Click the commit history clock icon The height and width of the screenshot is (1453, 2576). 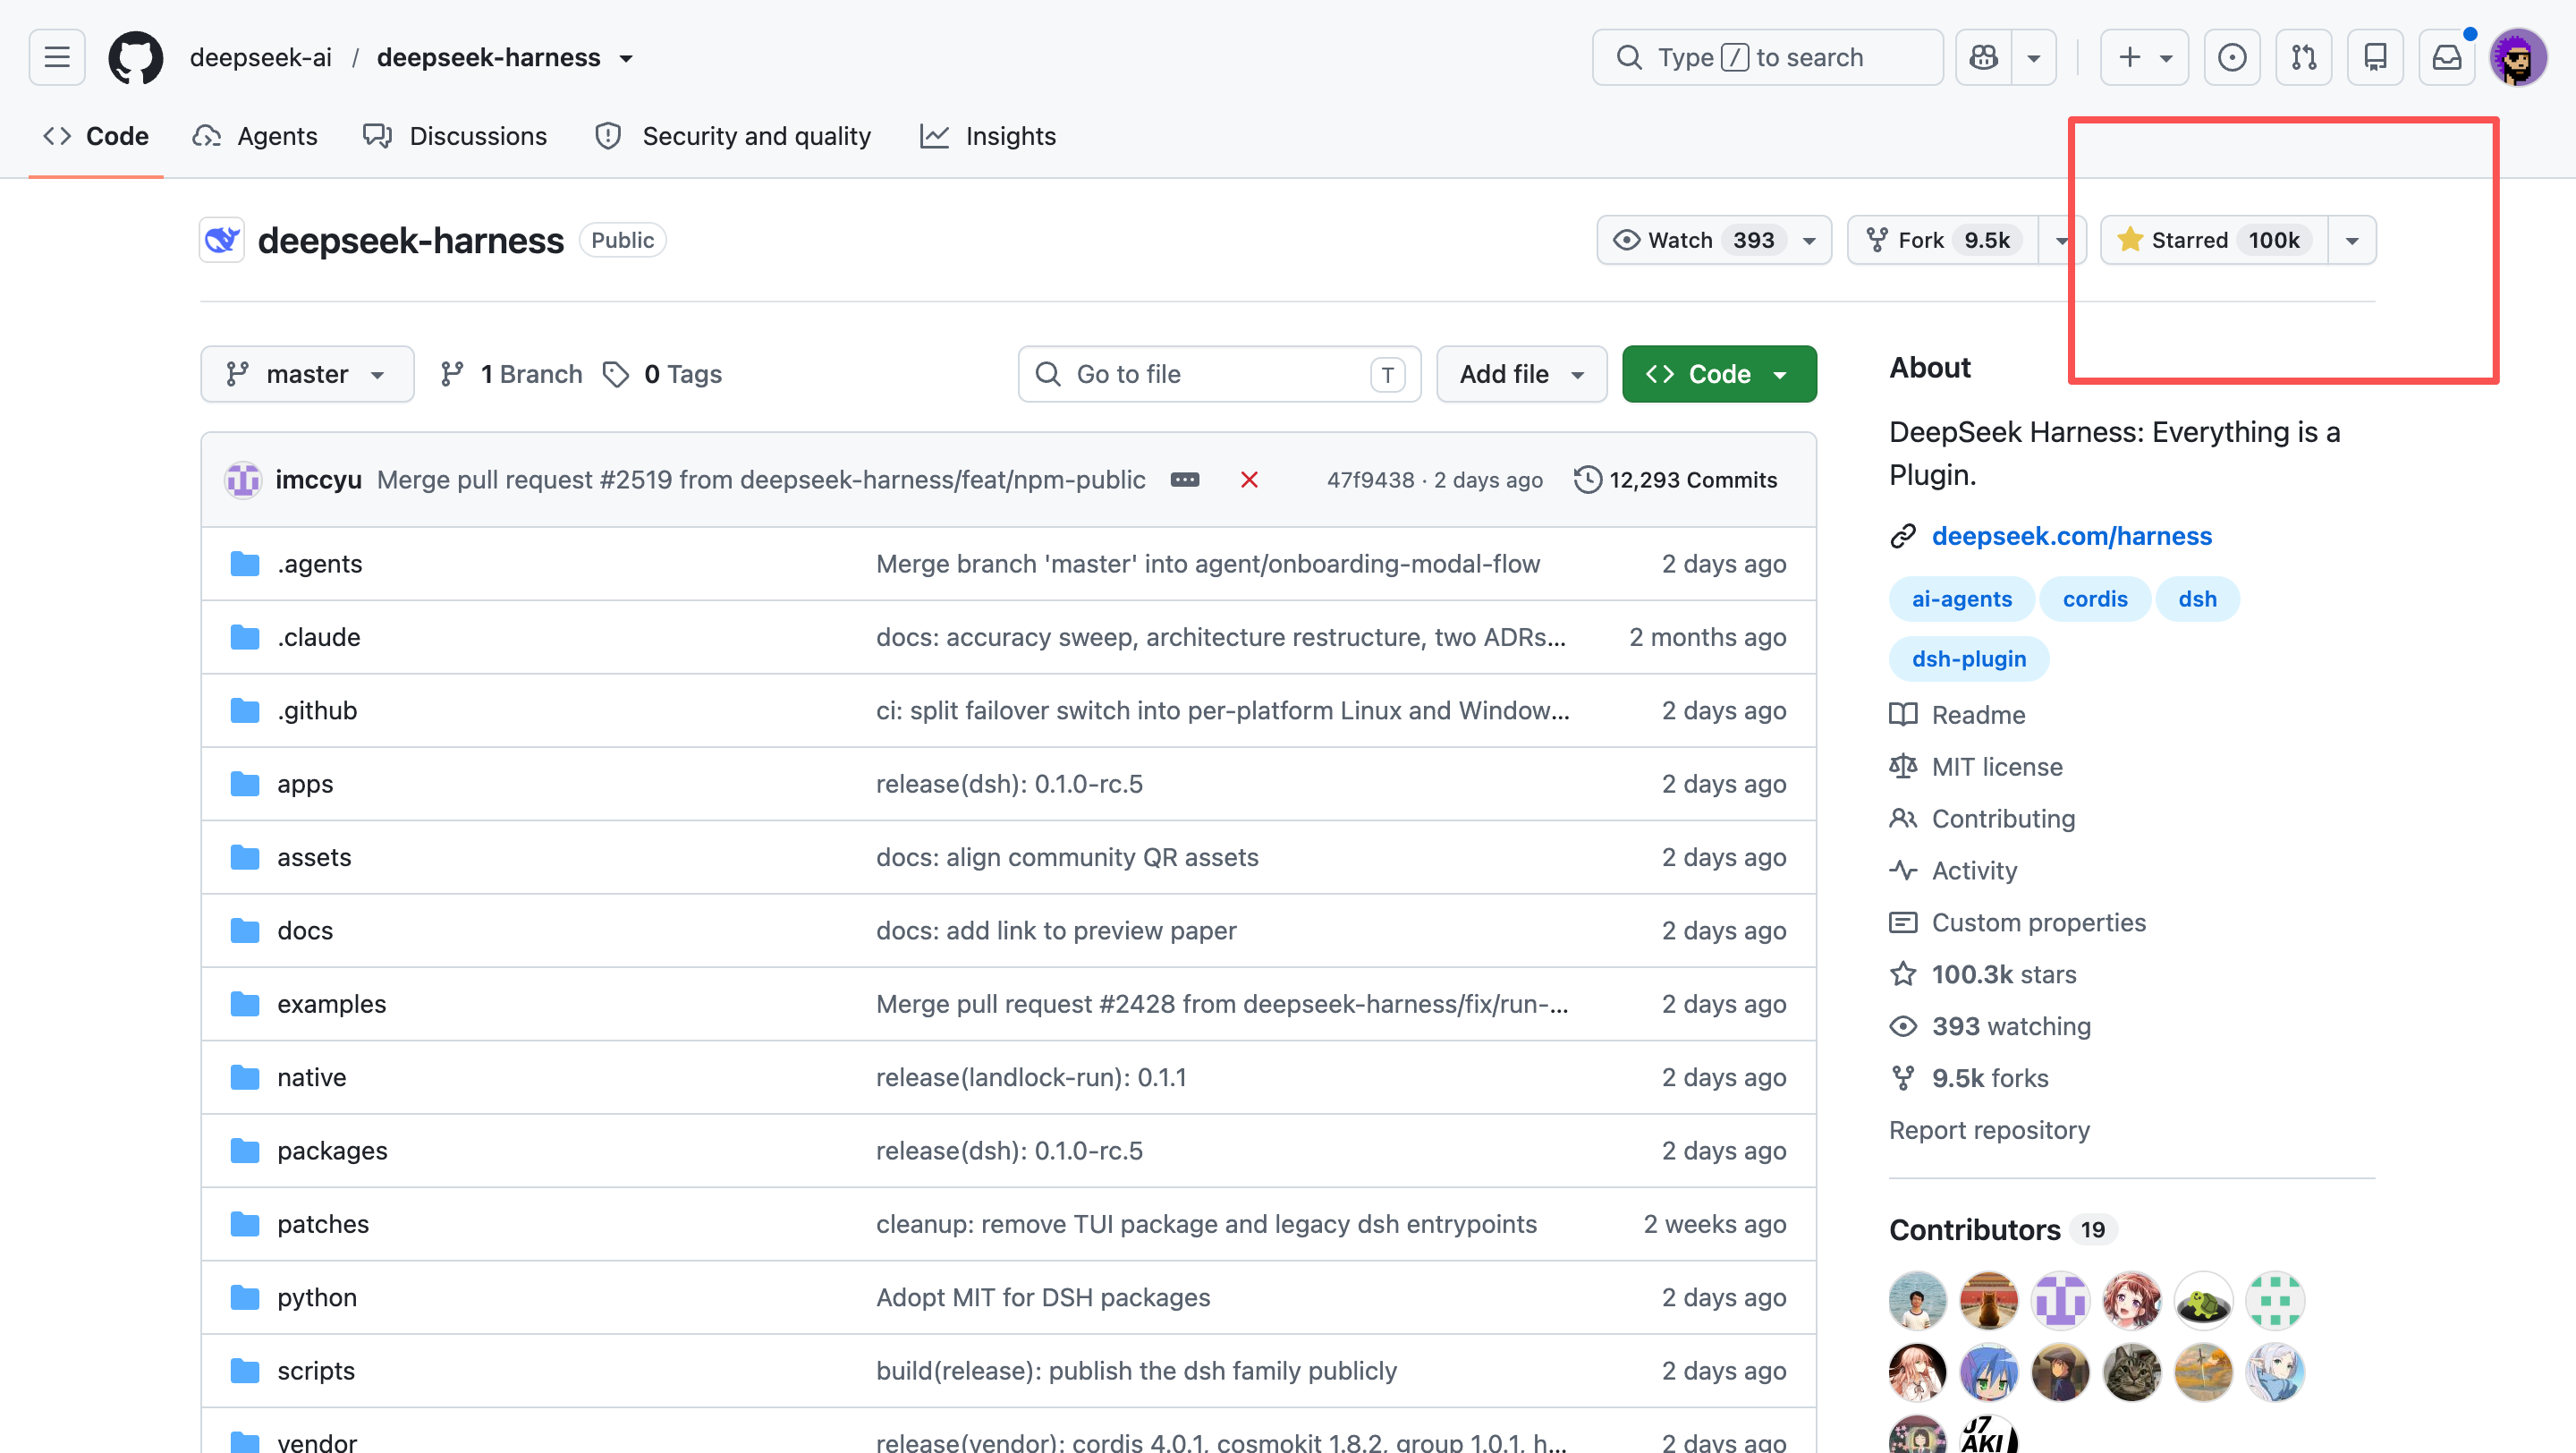point(1587,480)
